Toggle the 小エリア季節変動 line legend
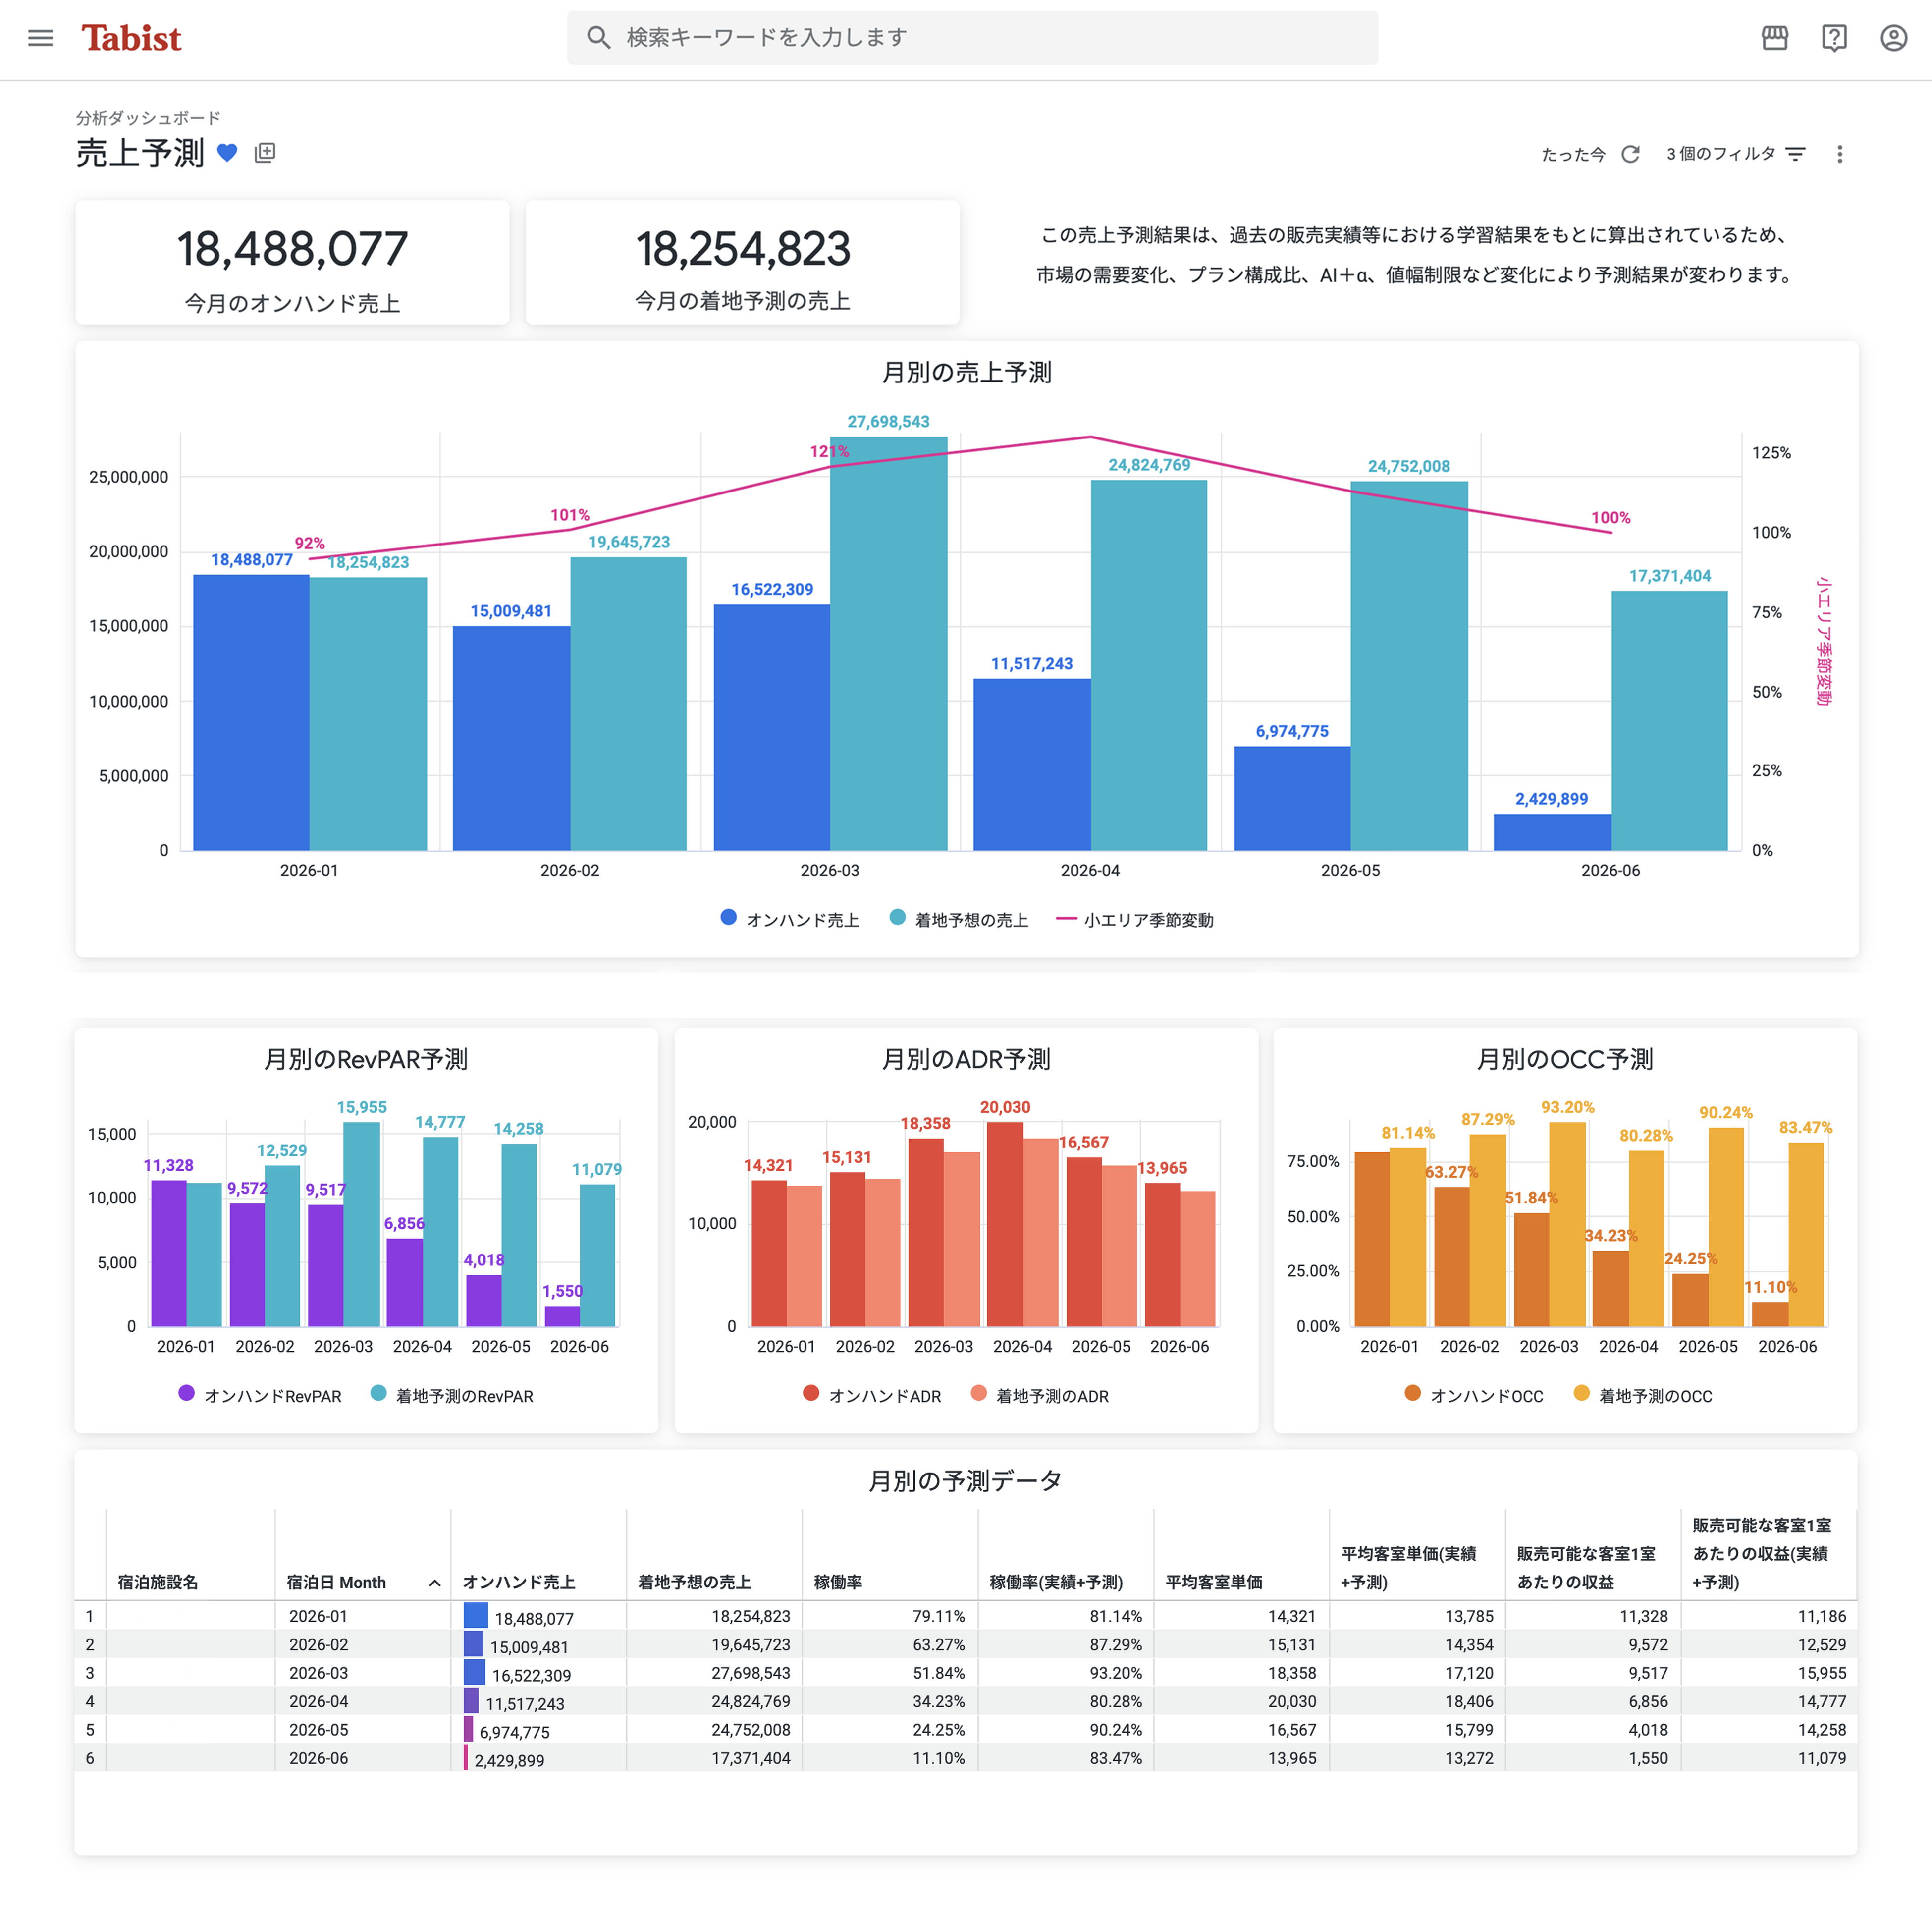 click(1135, 919)
